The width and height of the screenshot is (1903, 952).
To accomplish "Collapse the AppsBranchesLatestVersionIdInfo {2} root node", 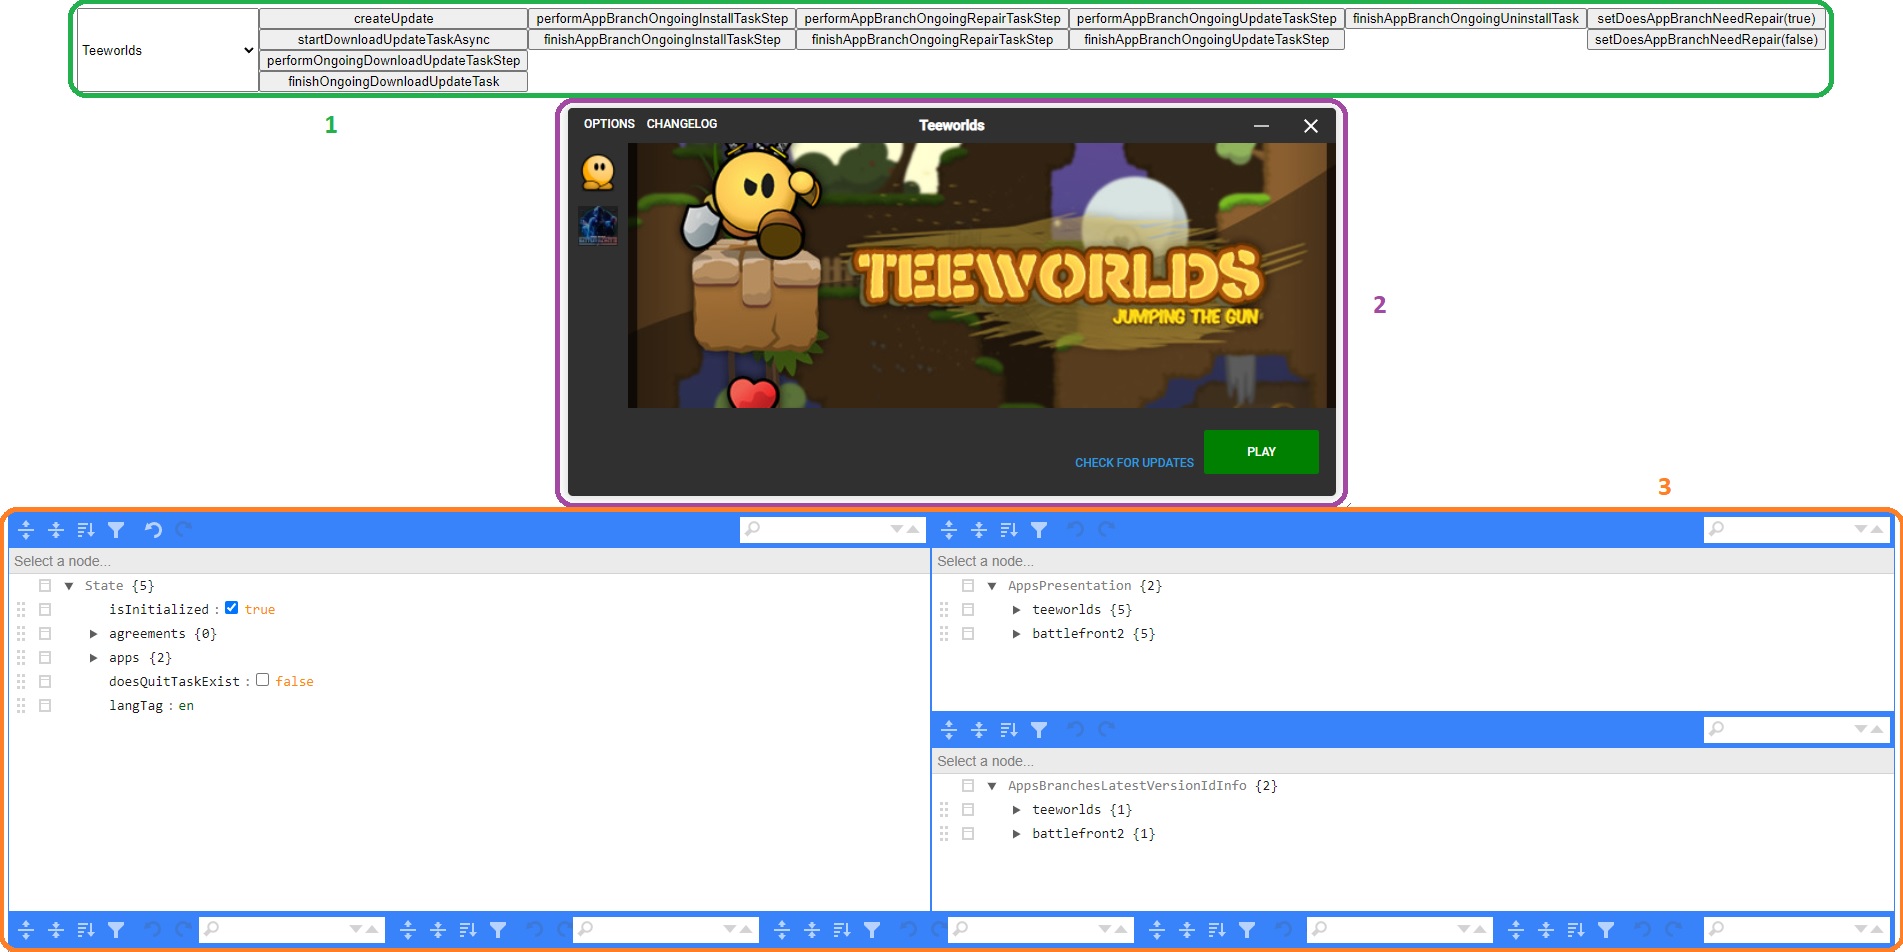I will [x=992, y=786].
